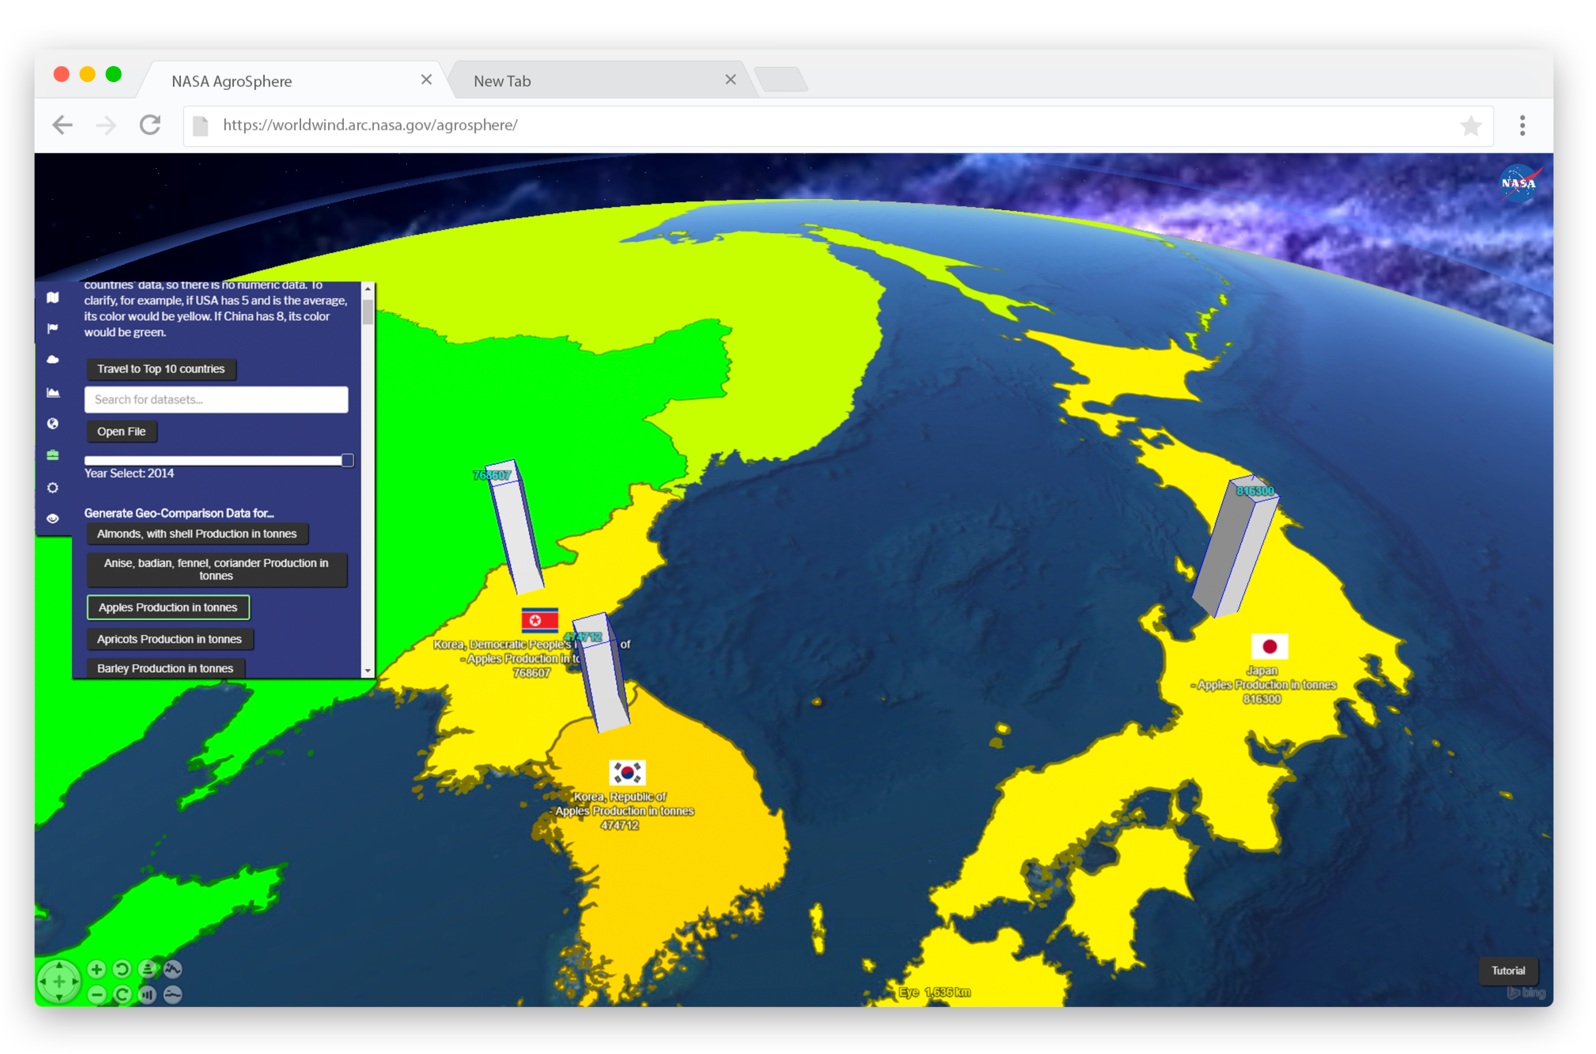Select Barley Production in tonnes
This screenshot has height=1054, width=1596.
[x=165, y=668]
